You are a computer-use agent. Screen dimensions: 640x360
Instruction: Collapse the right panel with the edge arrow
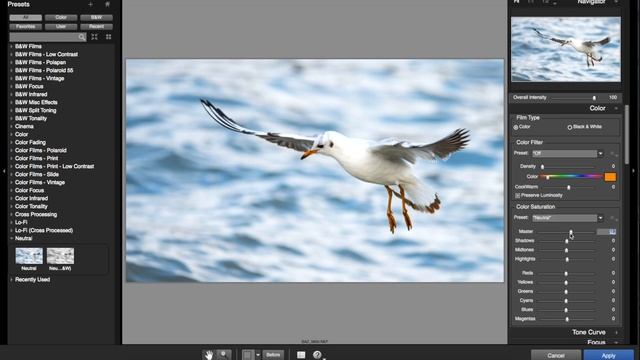pos(634,171)
